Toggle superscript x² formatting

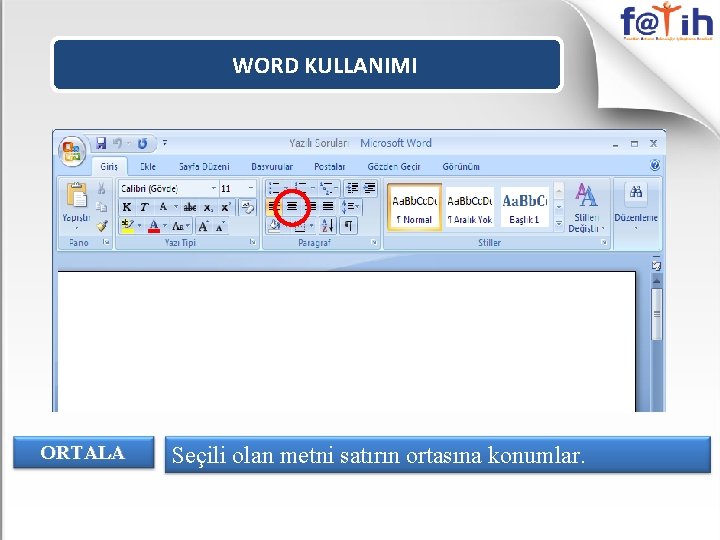pos(225,208)
